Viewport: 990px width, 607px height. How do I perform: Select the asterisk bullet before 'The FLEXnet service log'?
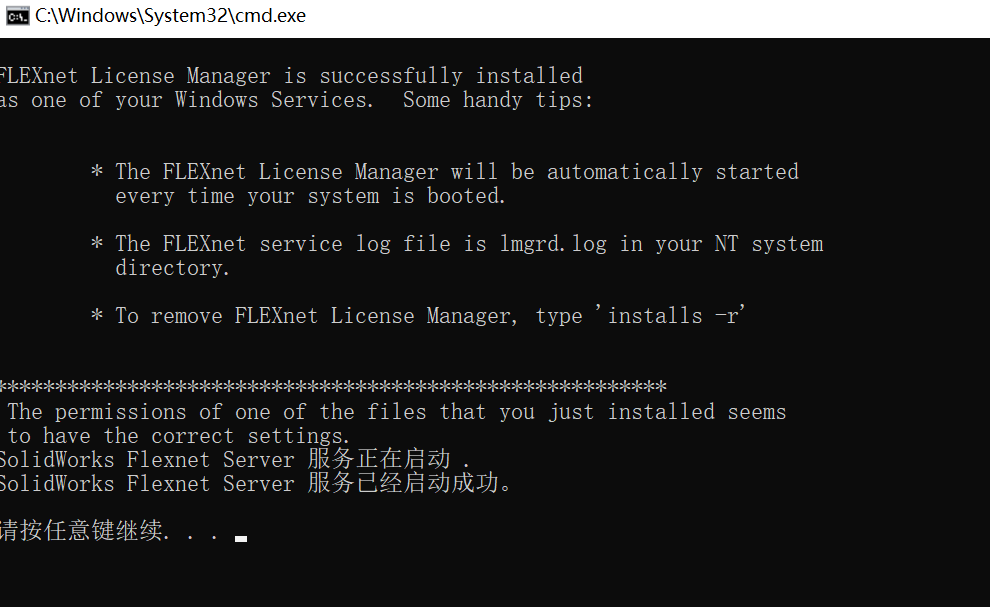(97, 244)
